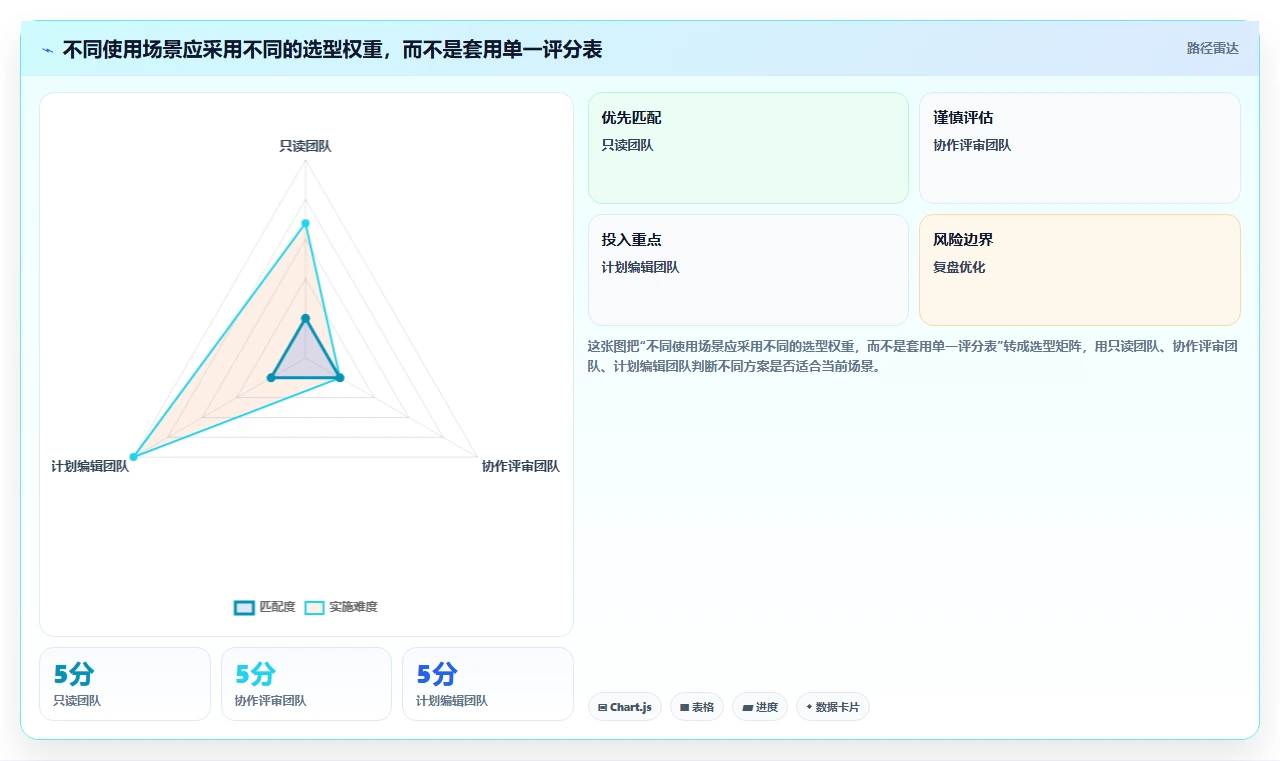Toggle the 实施难度 legend item

(341, 607)
